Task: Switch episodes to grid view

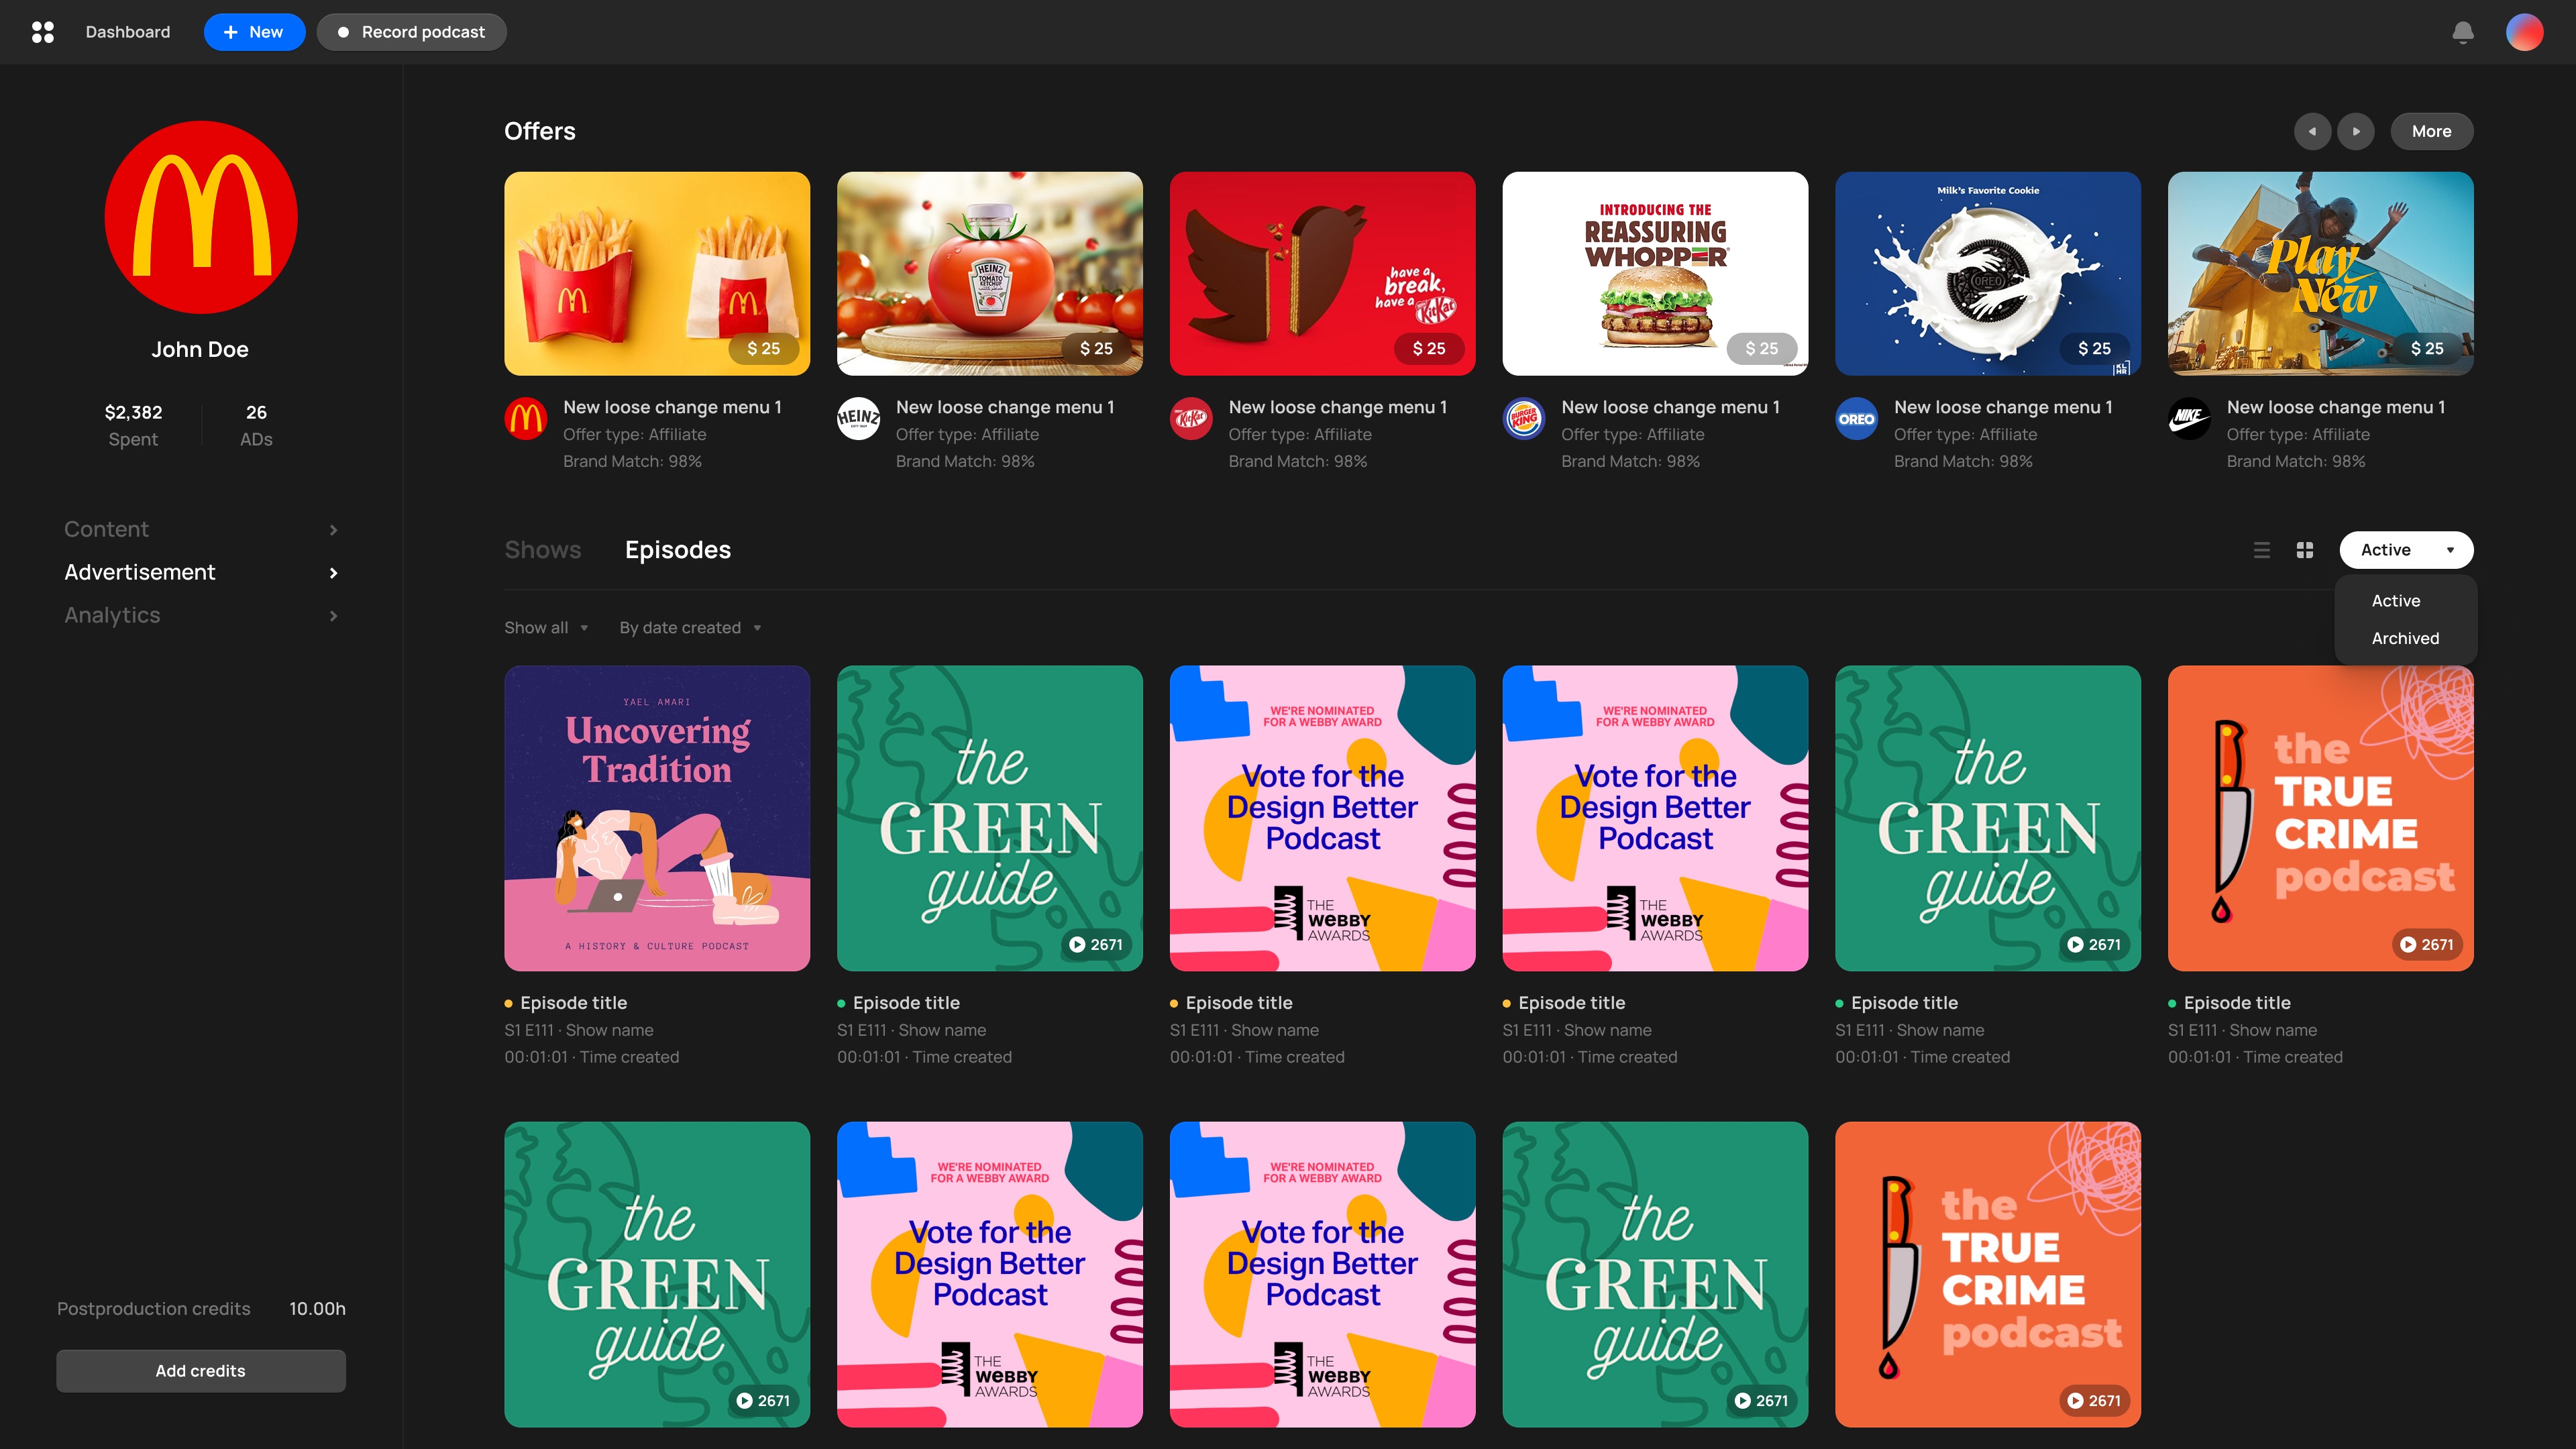Action: pyautogui.click(x=2305, y=550)
